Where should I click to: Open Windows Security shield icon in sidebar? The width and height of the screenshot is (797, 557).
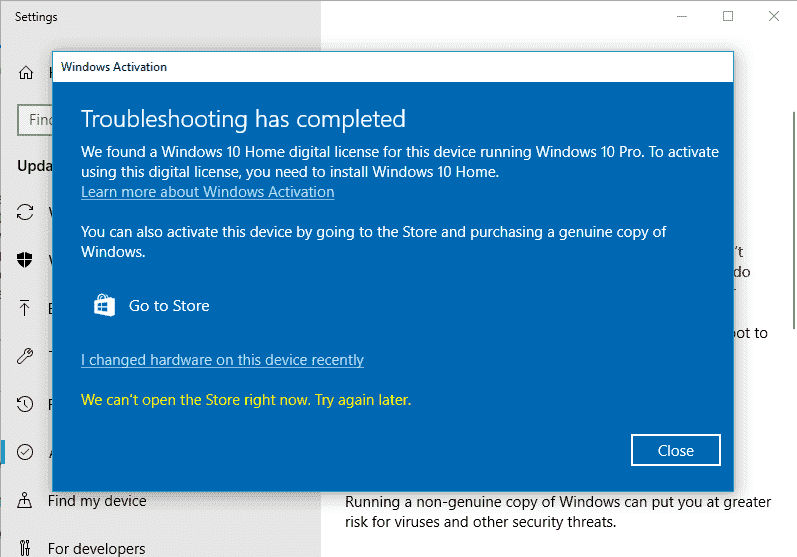24,260
